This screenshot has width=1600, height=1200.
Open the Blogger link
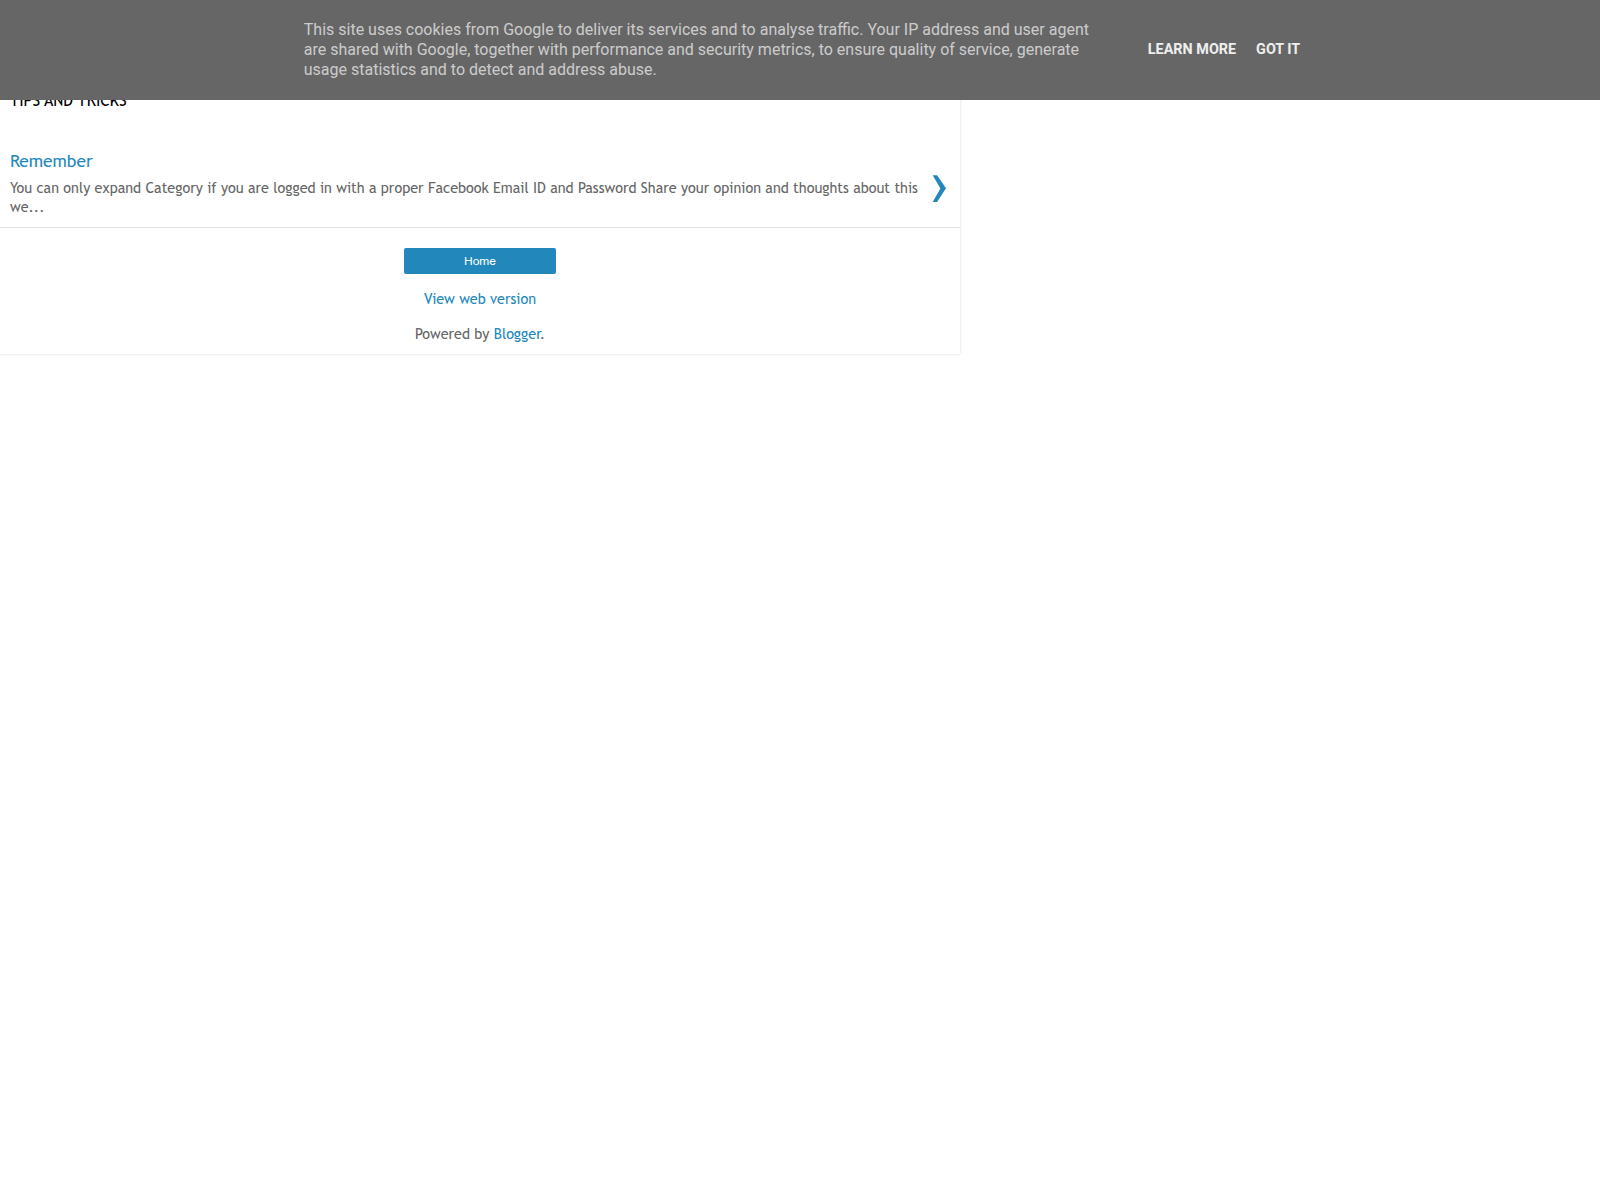click(x=517, y=334)
